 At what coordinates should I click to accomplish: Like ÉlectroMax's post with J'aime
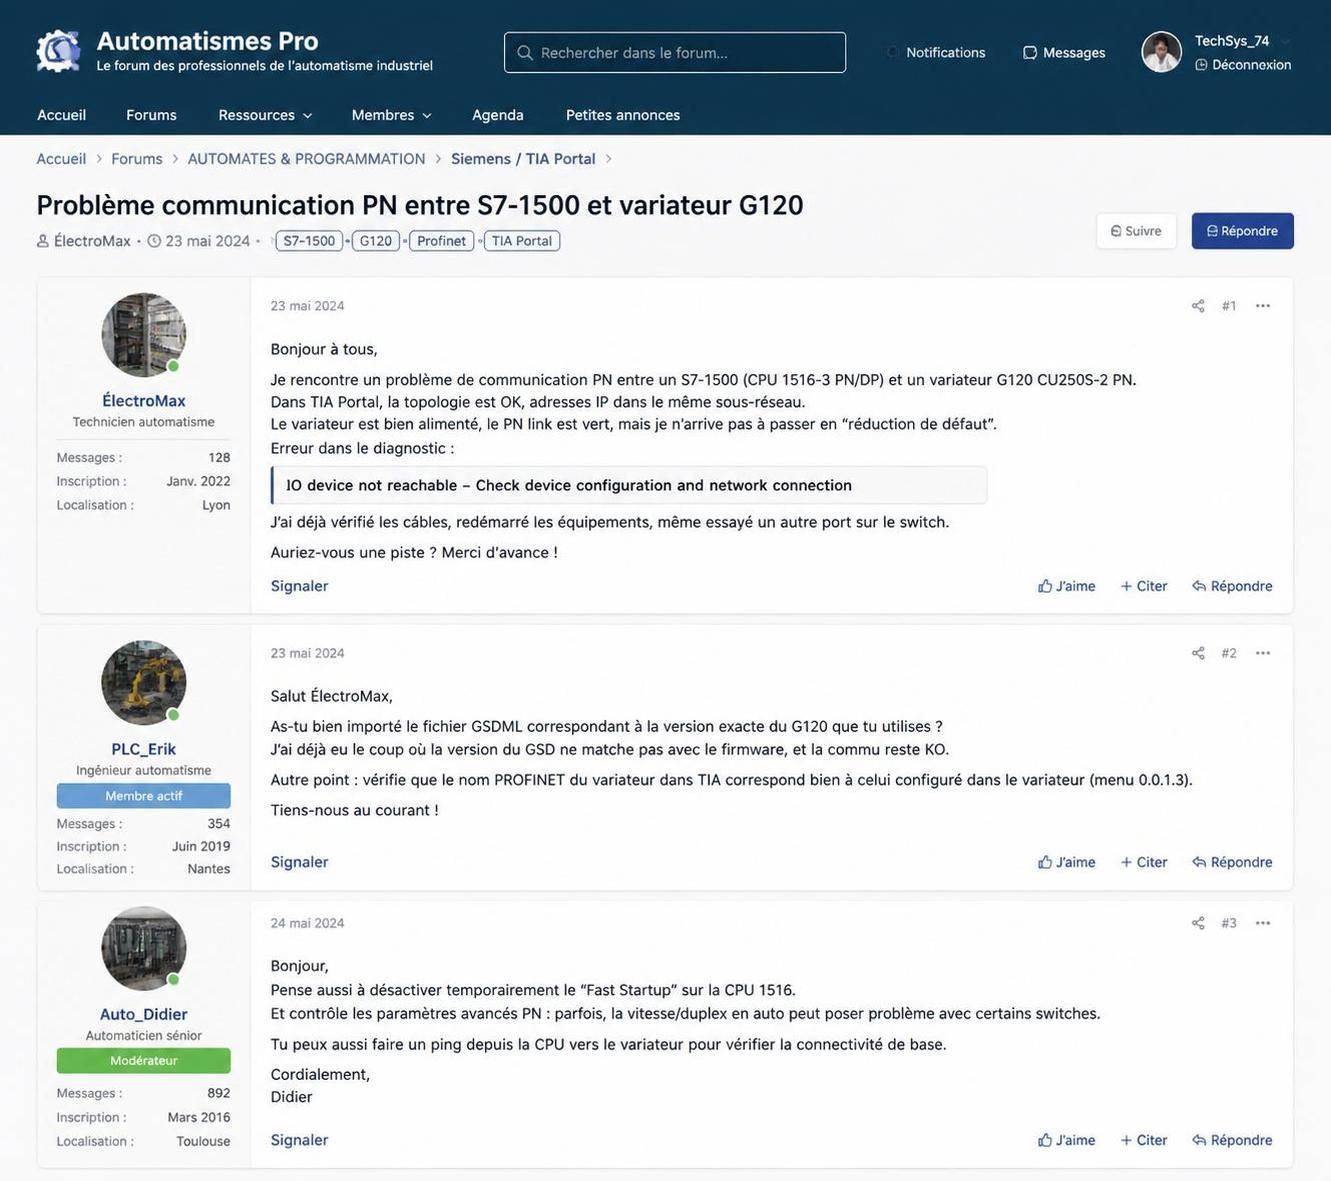point(1067,586)
